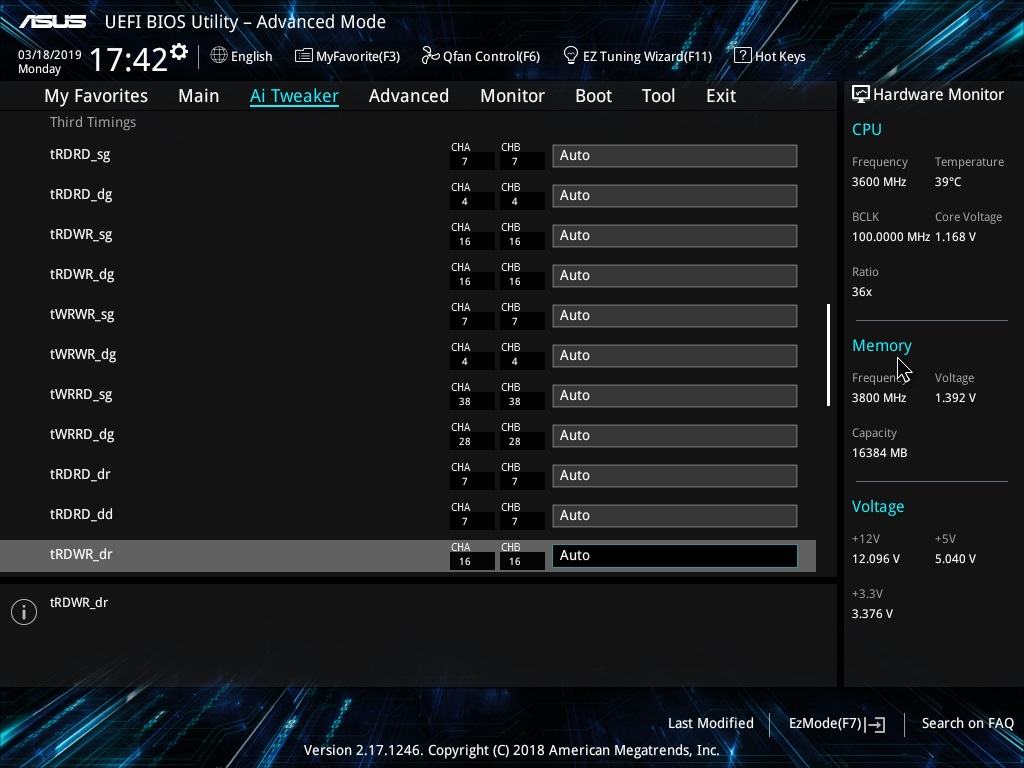This screenshot has height=768, width=1024.
Task: Click Last Modified button
Action: pyautogui.click(x=711, y=723)
